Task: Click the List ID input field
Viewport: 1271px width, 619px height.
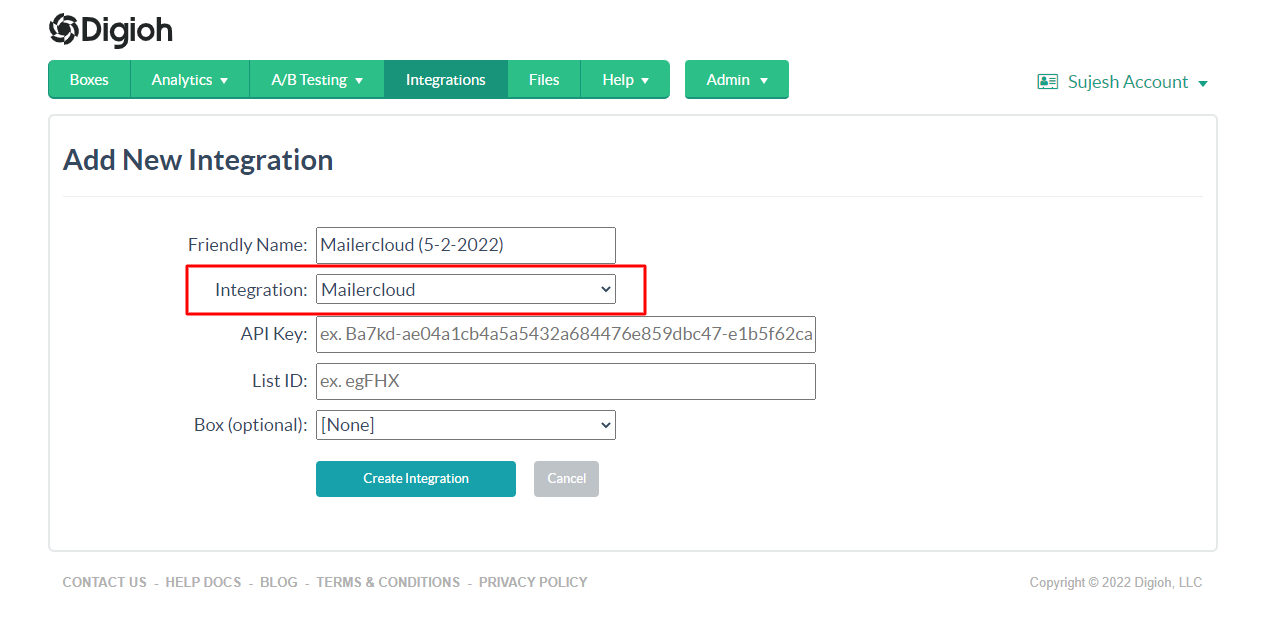Action: pos(566,381)
